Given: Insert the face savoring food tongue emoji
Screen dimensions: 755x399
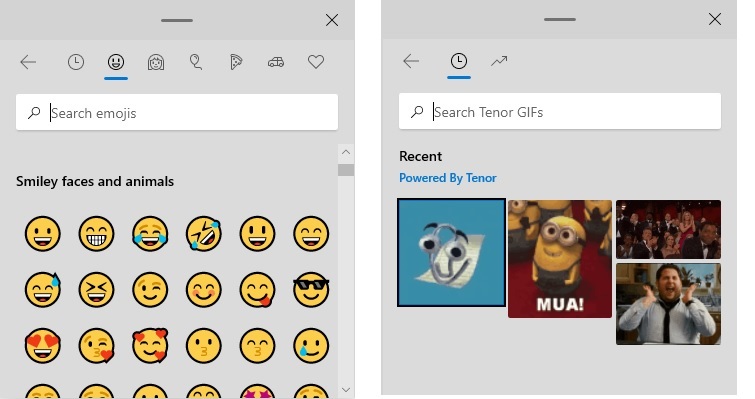Looking at the screenshot, I should tap(258, 290).
